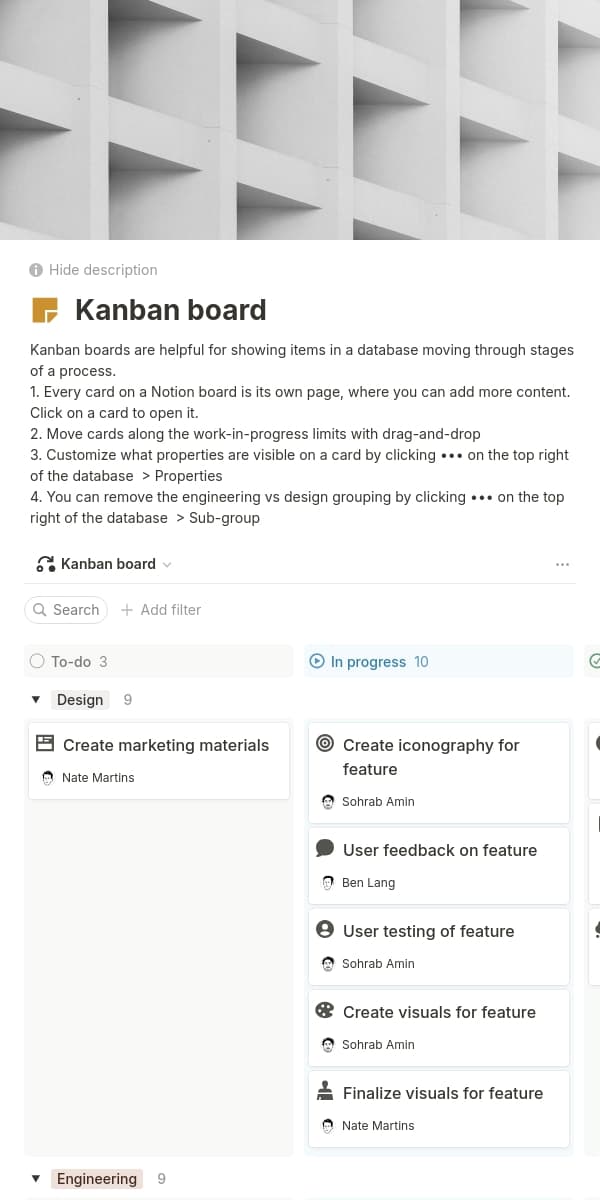The height and width of the screenshot is (1200, 600).
Task: Click the Add filter button
Action: click(161, 610)
